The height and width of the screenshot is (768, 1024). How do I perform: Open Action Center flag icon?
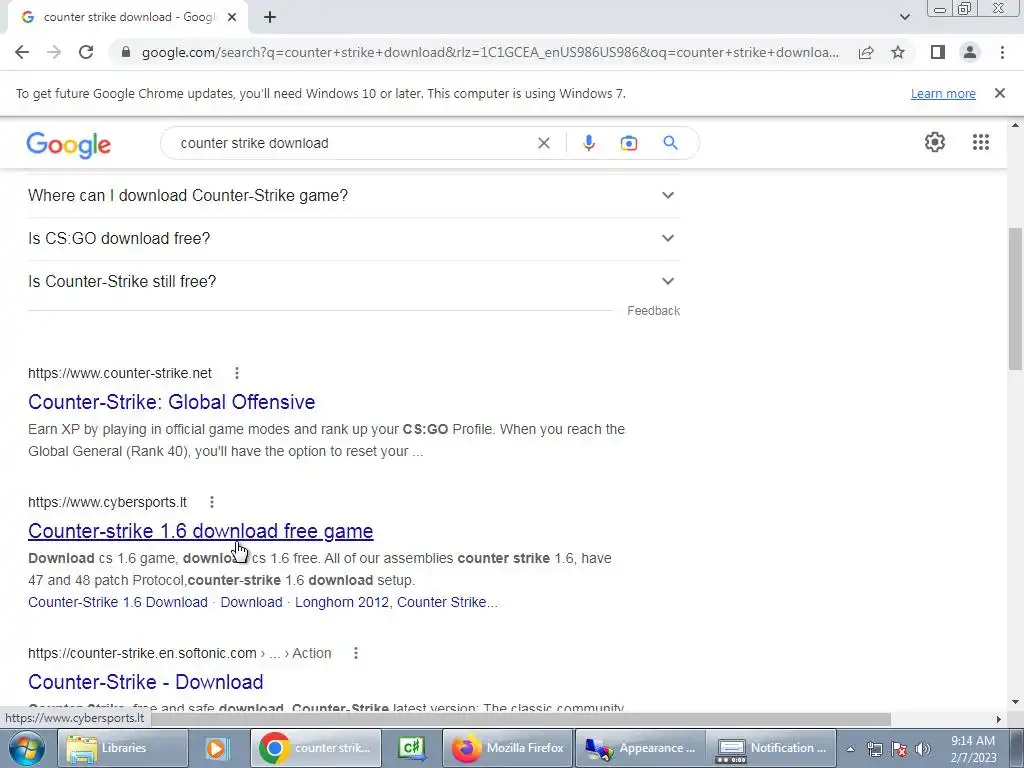click(x=899, y=749)
